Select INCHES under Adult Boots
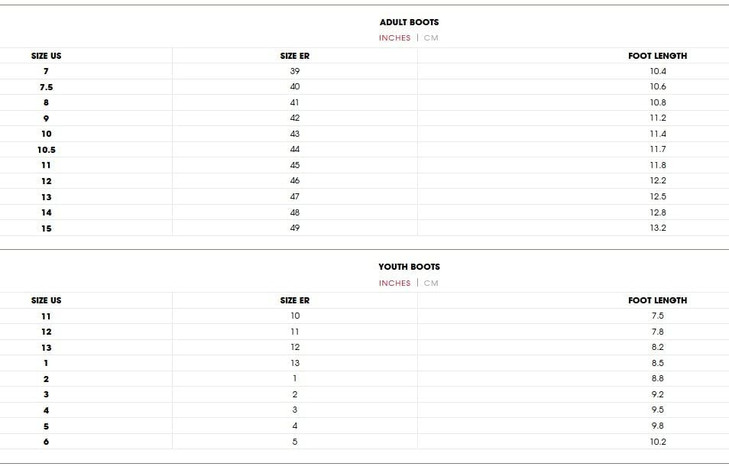This screenshot has height=473, width=729. tap(394, 38)
